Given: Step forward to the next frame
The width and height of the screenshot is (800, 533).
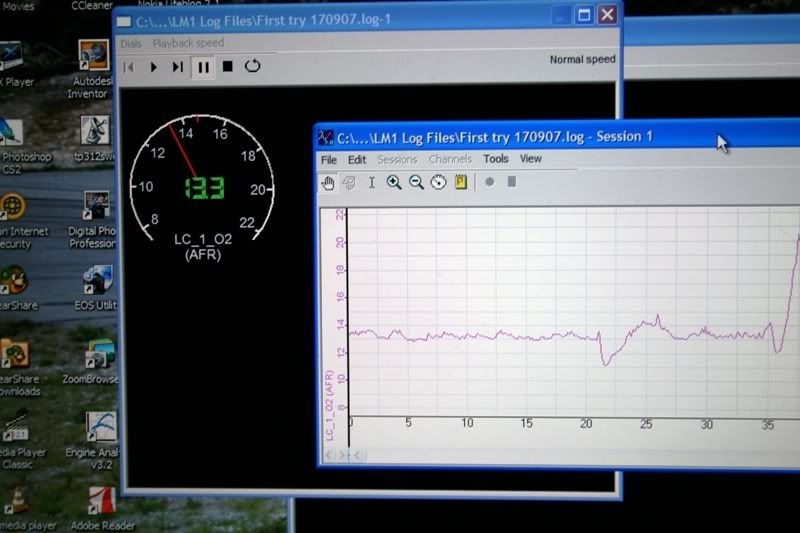Looking at the screenshot, I should coord(178,67).
